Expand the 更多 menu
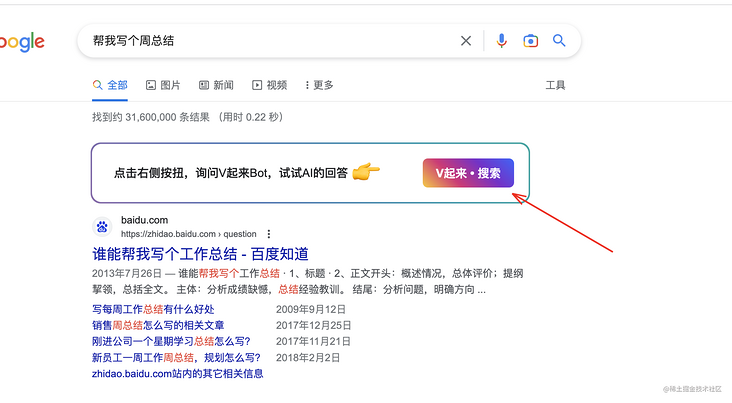The width and height of the screenshot is (732, 403). [x=319, y=85]
